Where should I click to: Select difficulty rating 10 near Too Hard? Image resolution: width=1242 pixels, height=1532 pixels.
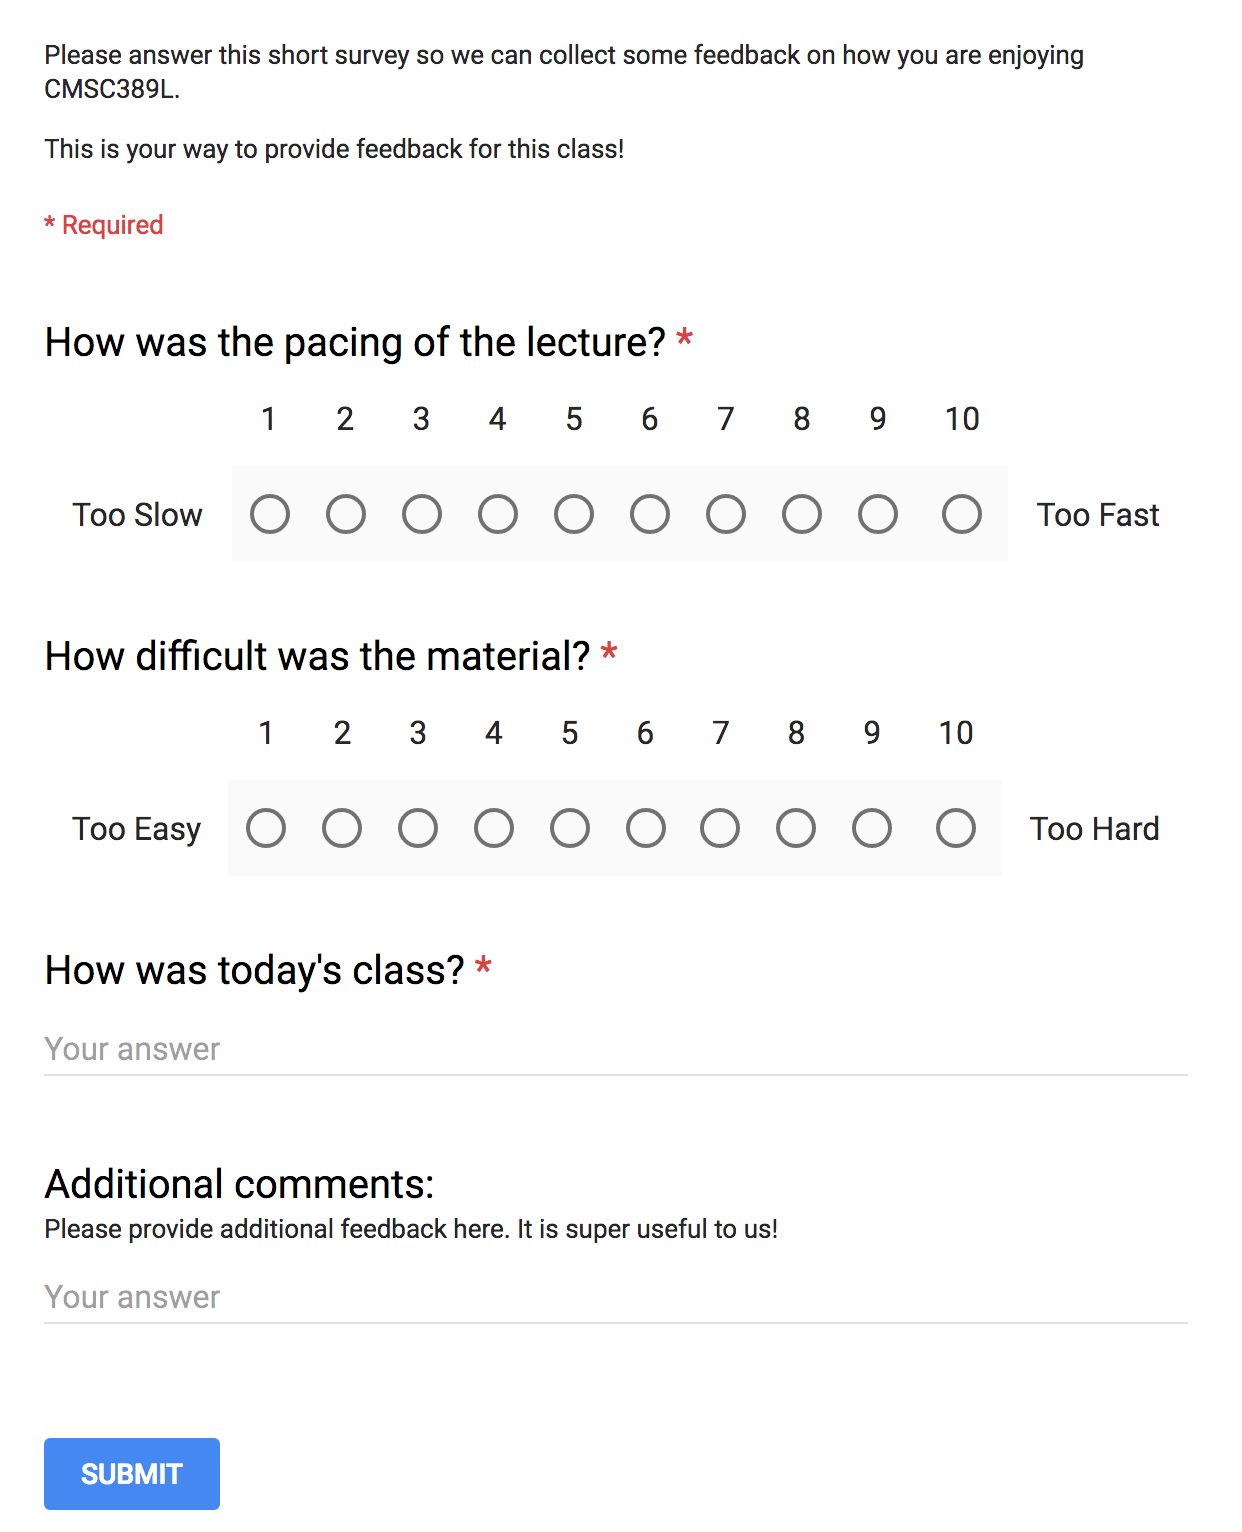pyautogui.click(x=956, y=829)
